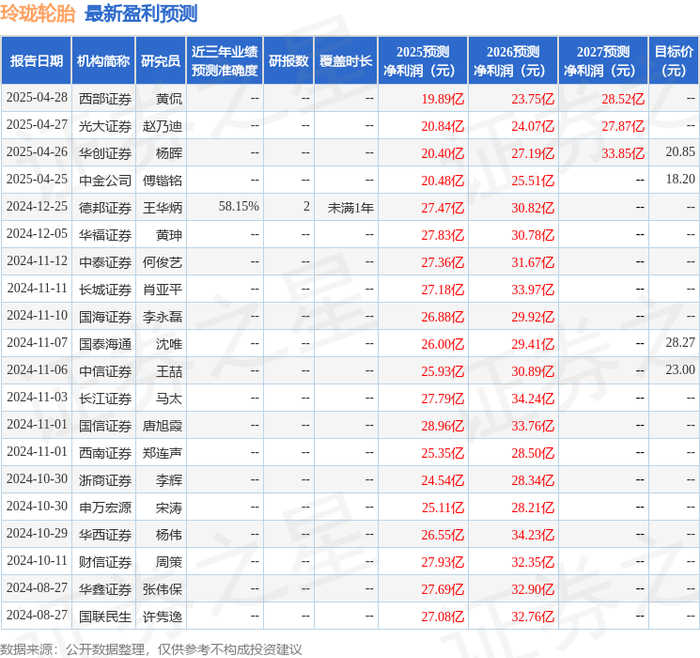This screenshot has height=658, width=700.
Task: Click 财信证券 institution cell
Action: click(x=105, y=562)
